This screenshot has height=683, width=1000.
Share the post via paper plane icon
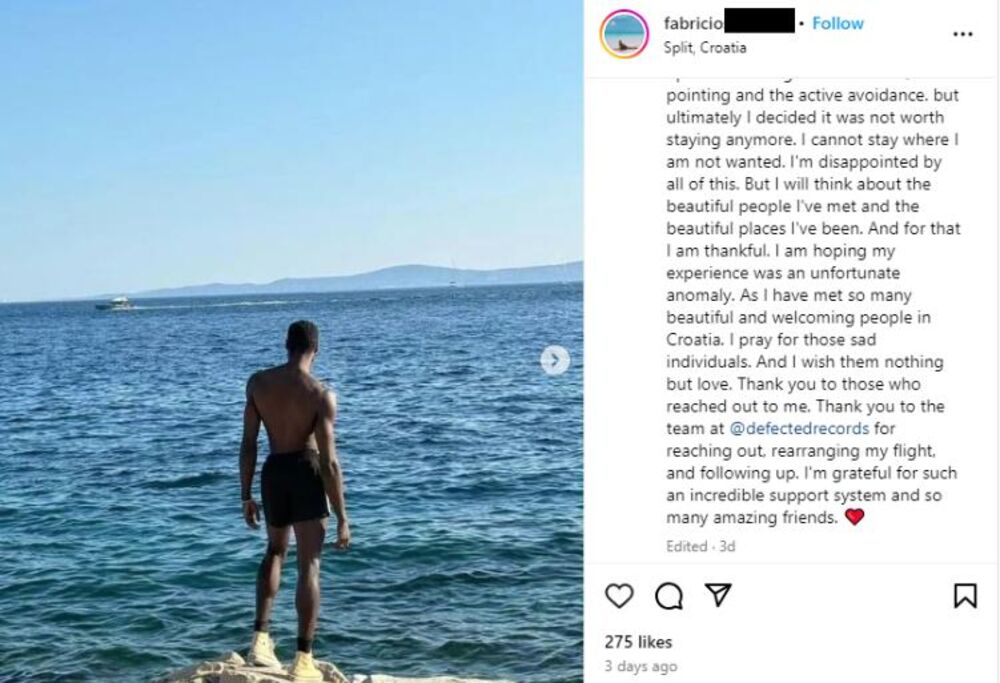pos(718,594)
